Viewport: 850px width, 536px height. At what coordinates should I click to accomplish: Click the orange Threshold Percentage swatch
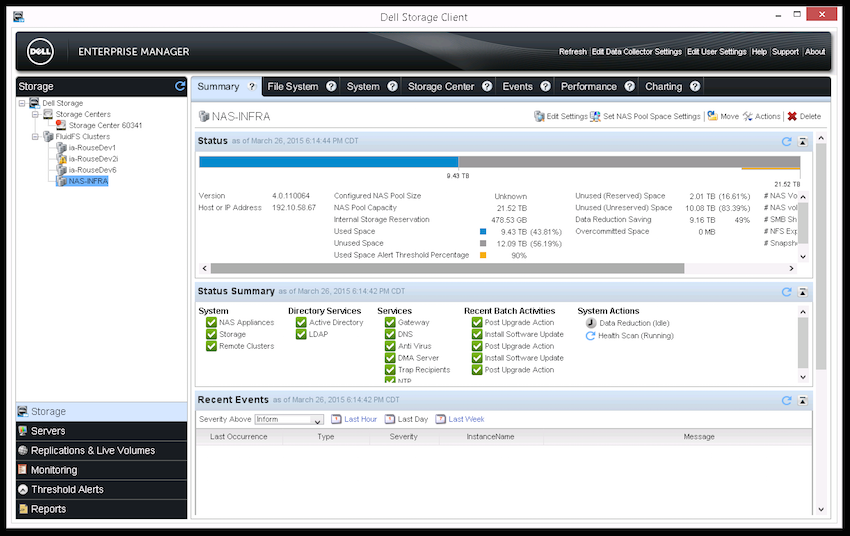click(x=482, y=255)
